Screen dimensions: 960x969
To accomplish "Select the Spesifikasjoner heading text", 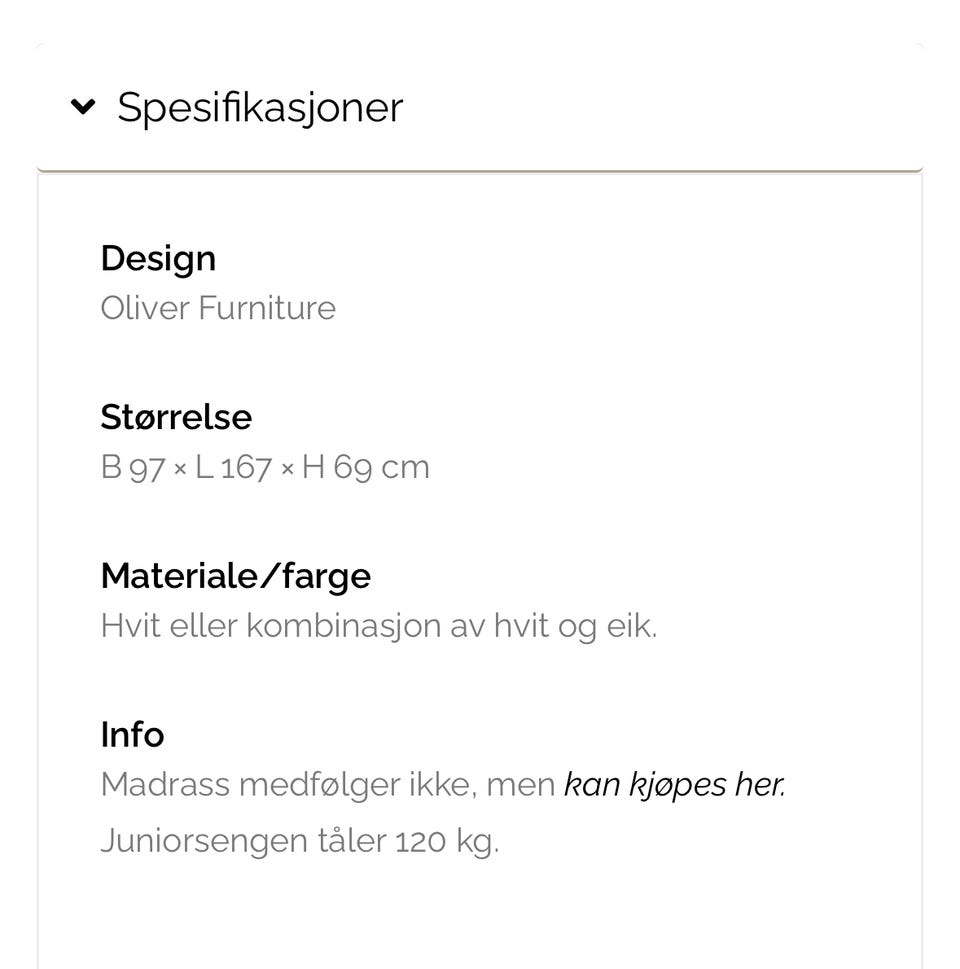I will (260, 107).
